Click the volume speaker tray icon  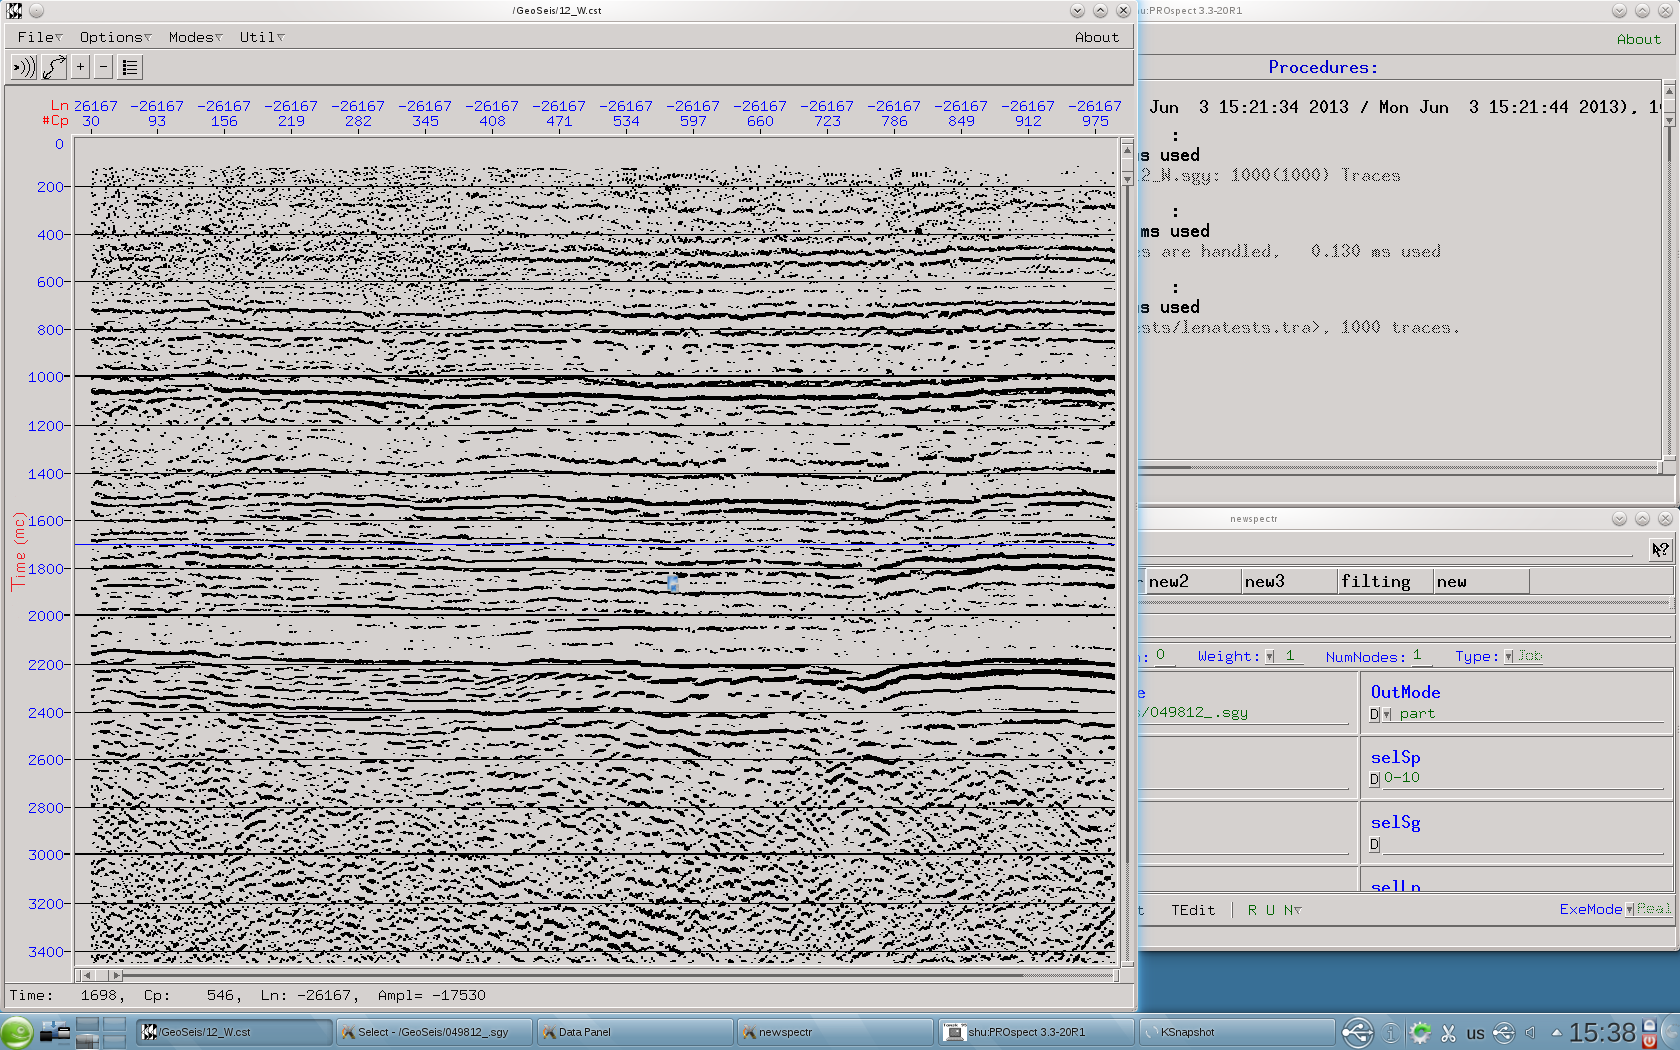tap(1530, 1033)
